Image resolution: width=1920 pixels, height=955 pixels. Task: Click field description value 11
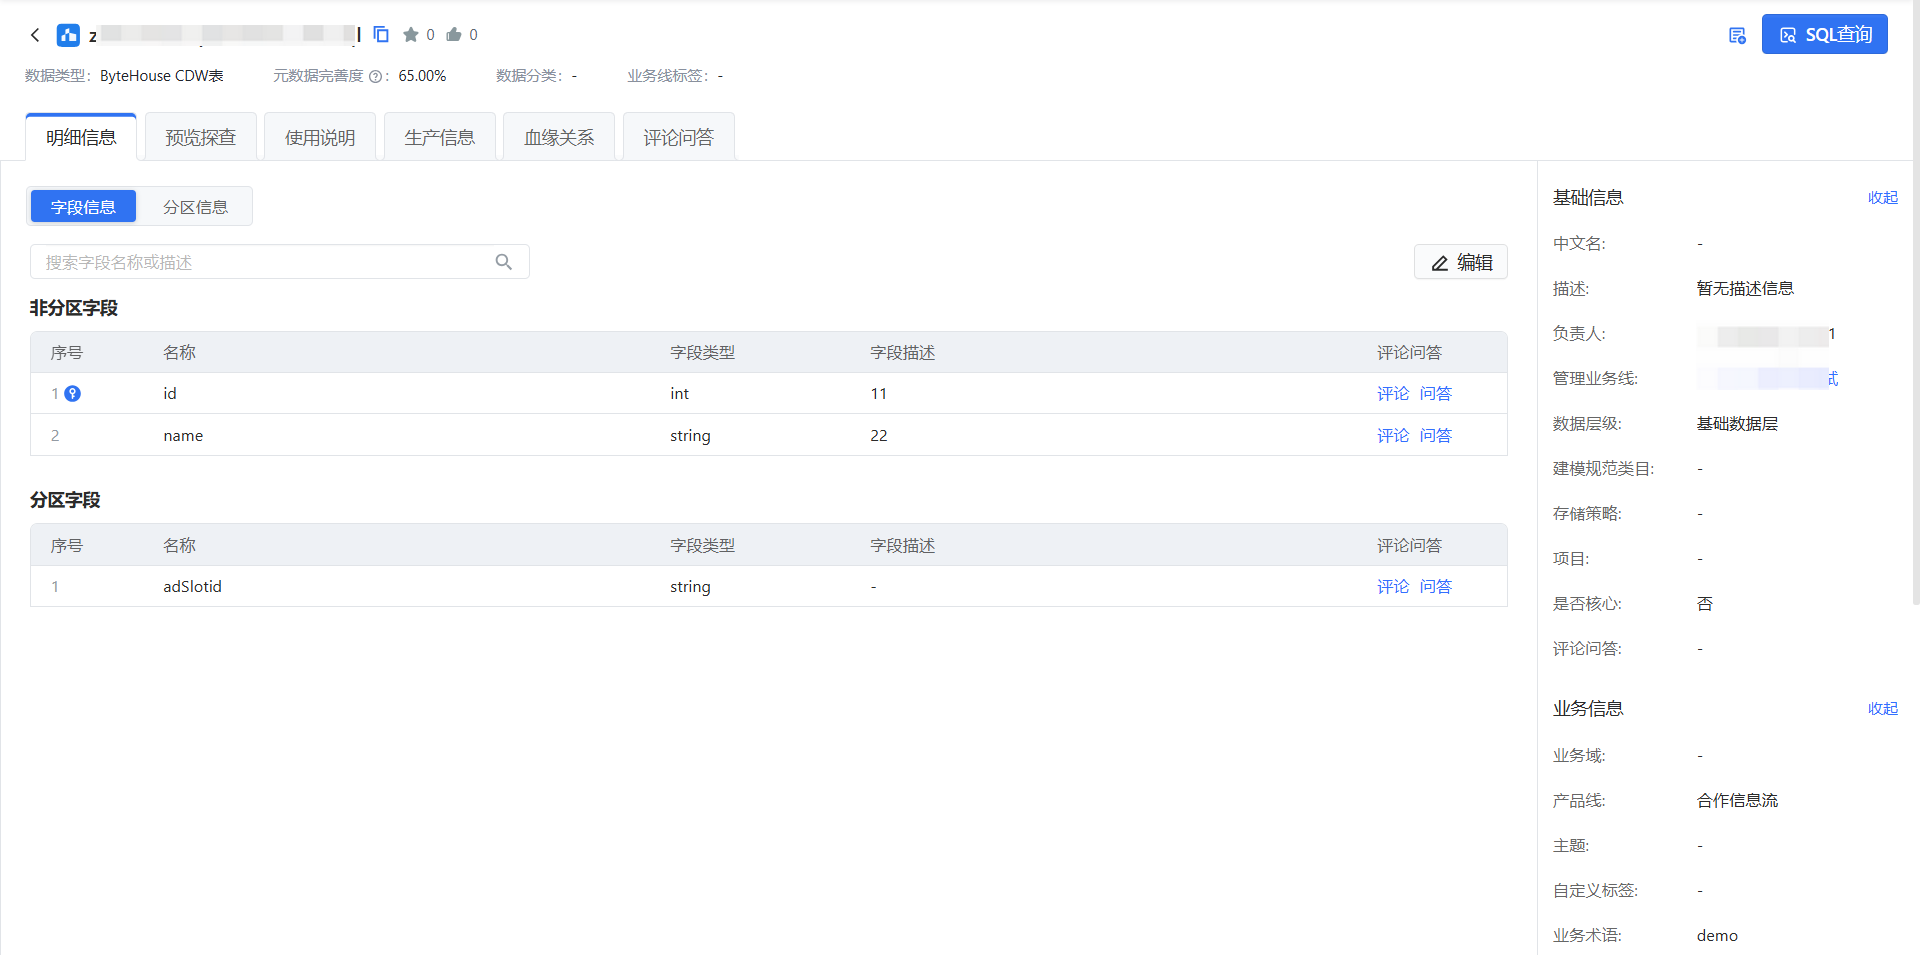(x=879, y=394)
